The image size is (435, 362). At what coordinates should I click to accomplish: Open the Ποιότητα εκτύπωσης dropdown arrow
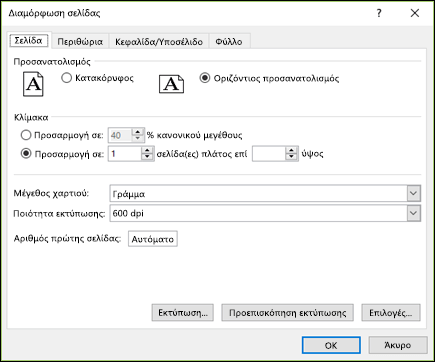[x=413, y=213]
